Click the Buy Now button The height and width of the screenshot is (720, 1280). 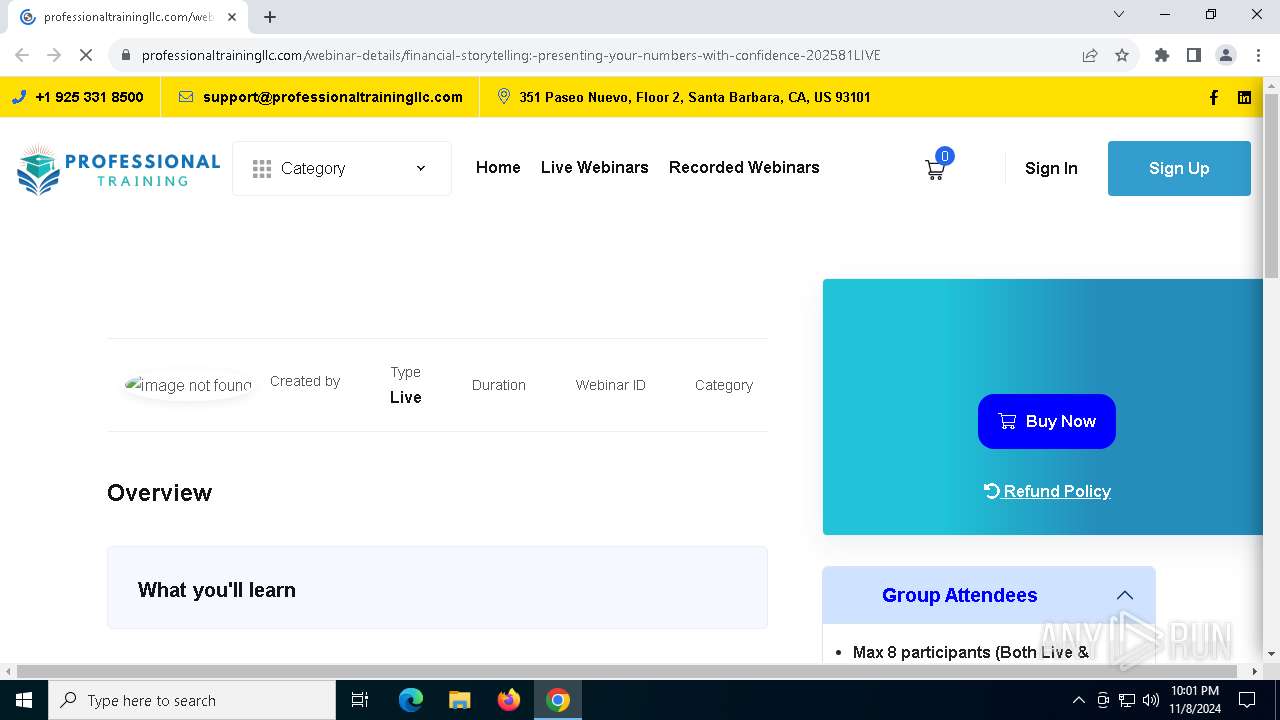(1047, 421)
